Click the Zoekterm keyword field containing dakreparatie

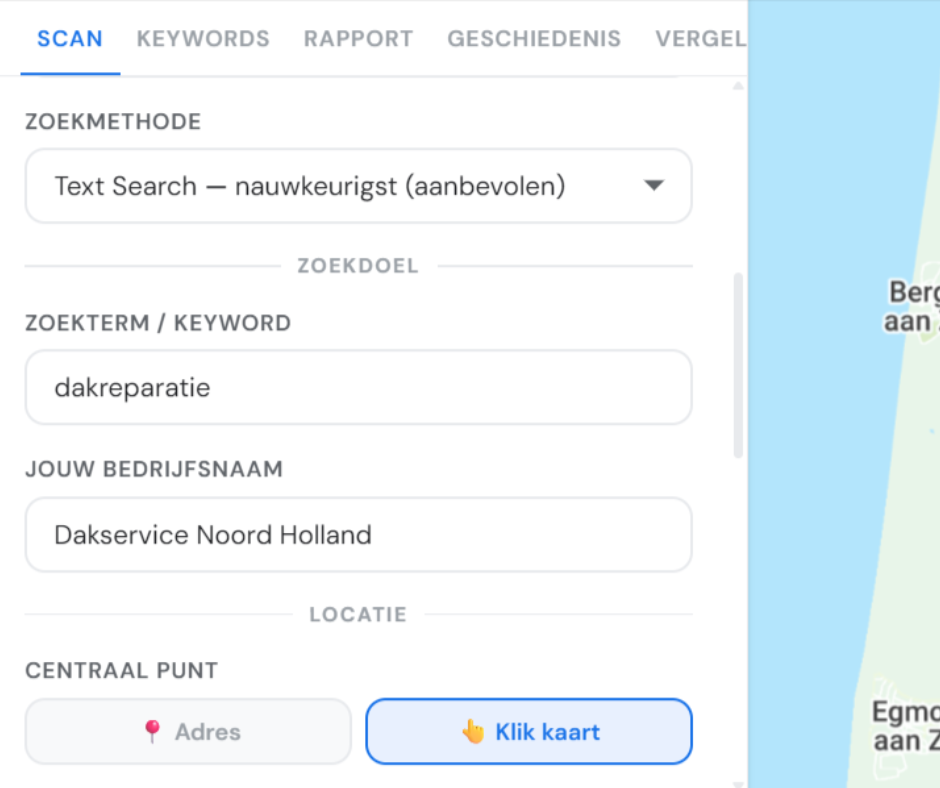coord(358,387)
